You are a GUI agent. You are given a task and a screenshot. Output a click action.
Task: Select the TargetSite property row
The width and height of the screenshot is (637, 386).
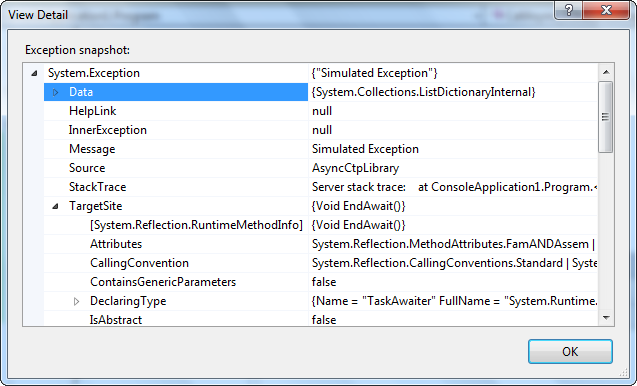coord(321,206)
